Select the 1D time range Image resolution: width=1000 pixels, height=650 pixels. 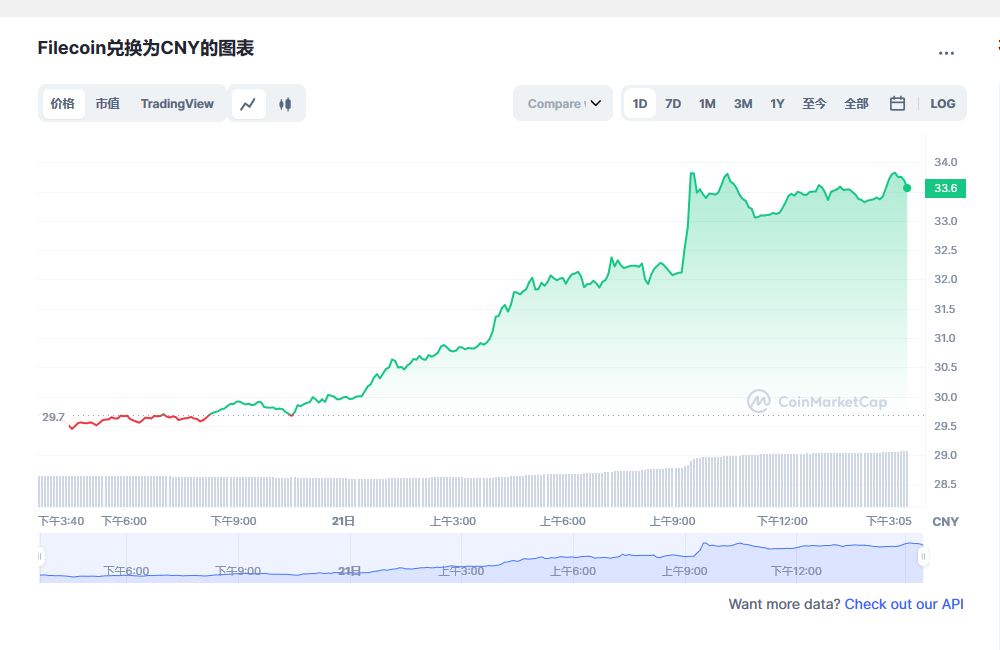coord(640,104)
